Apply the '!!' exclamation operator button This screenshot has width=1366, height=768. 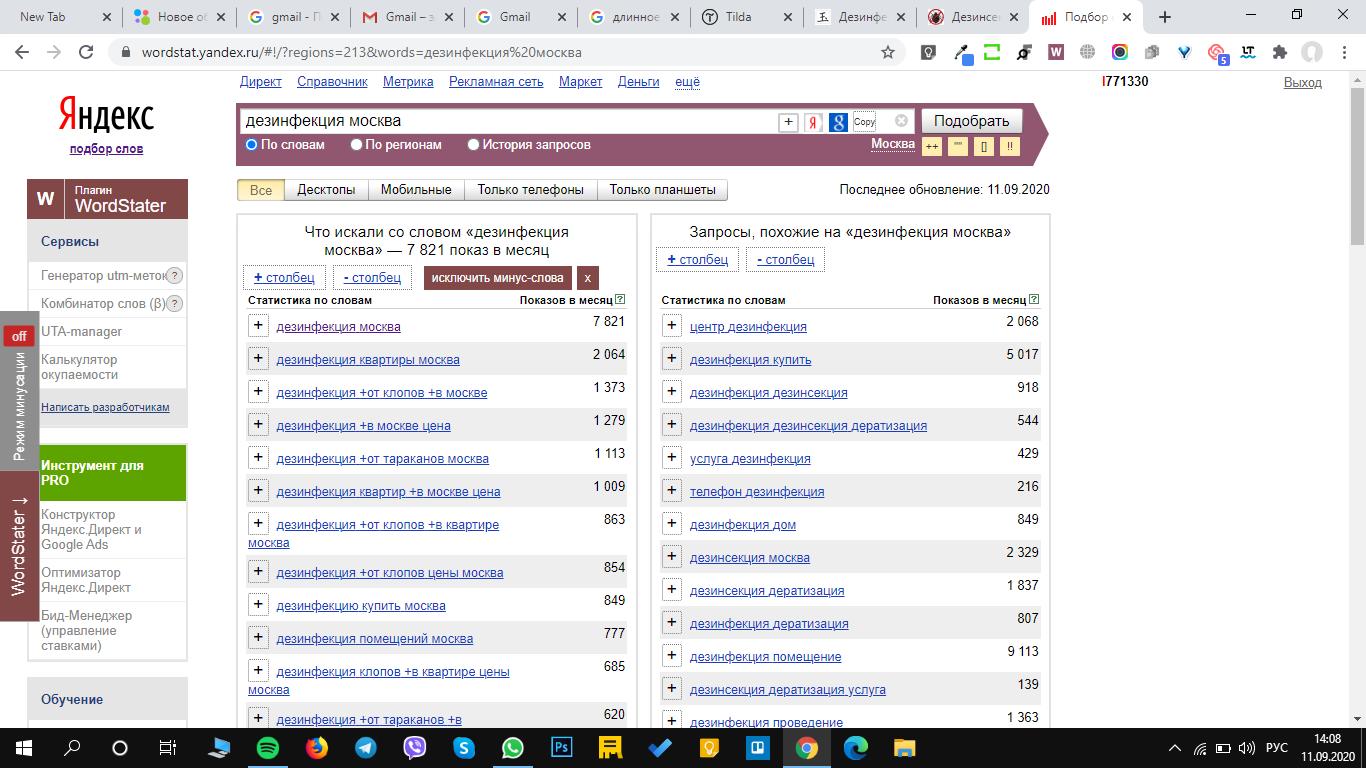[x=1010, y=147]
